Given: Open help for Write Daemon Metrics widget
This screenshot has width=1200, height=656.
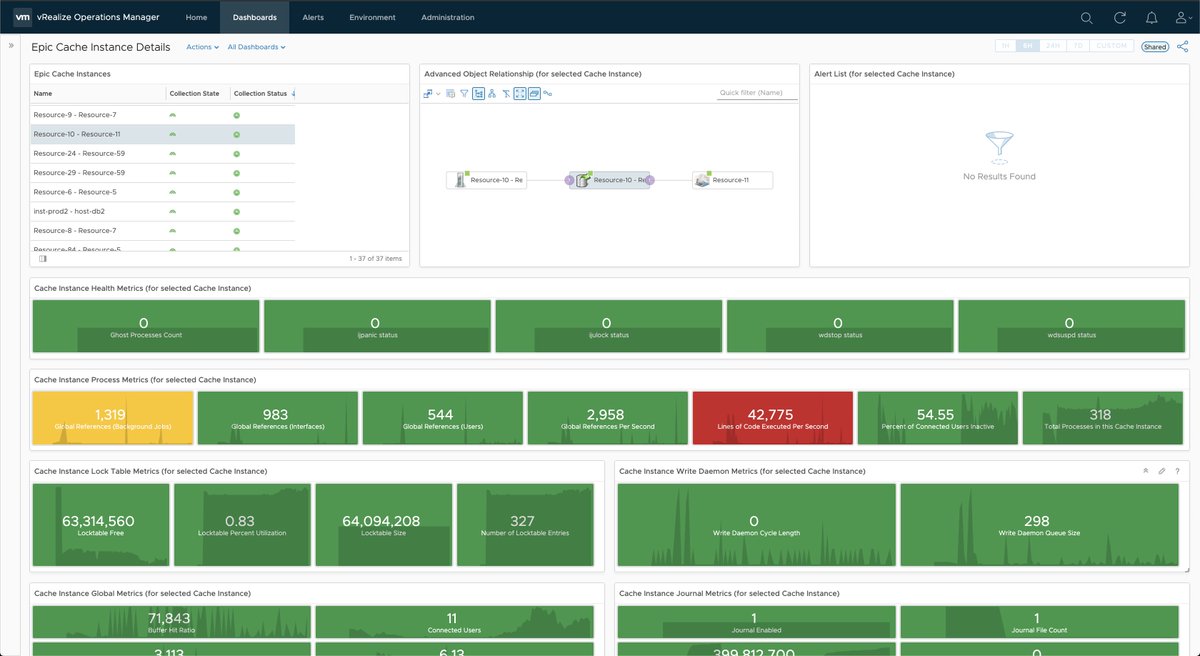Looking at the screenshot, I should [1177, 470].
